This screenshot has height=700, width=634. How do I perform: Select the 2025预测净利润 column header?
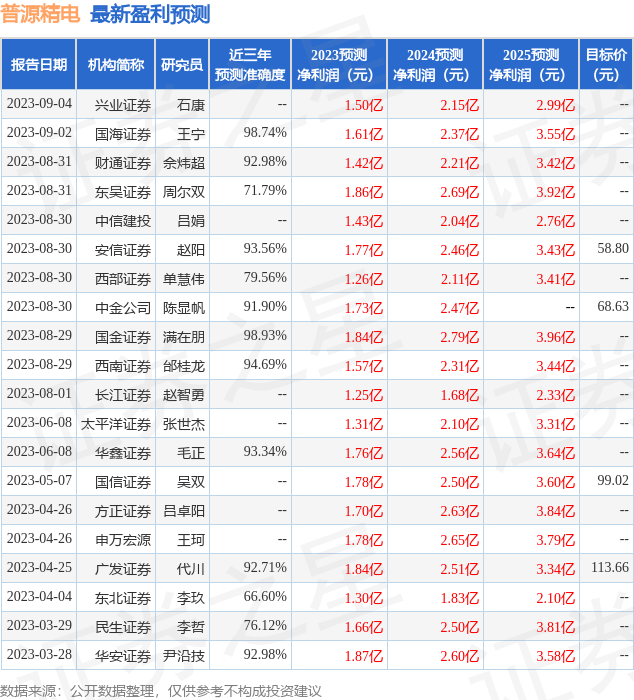531,64
